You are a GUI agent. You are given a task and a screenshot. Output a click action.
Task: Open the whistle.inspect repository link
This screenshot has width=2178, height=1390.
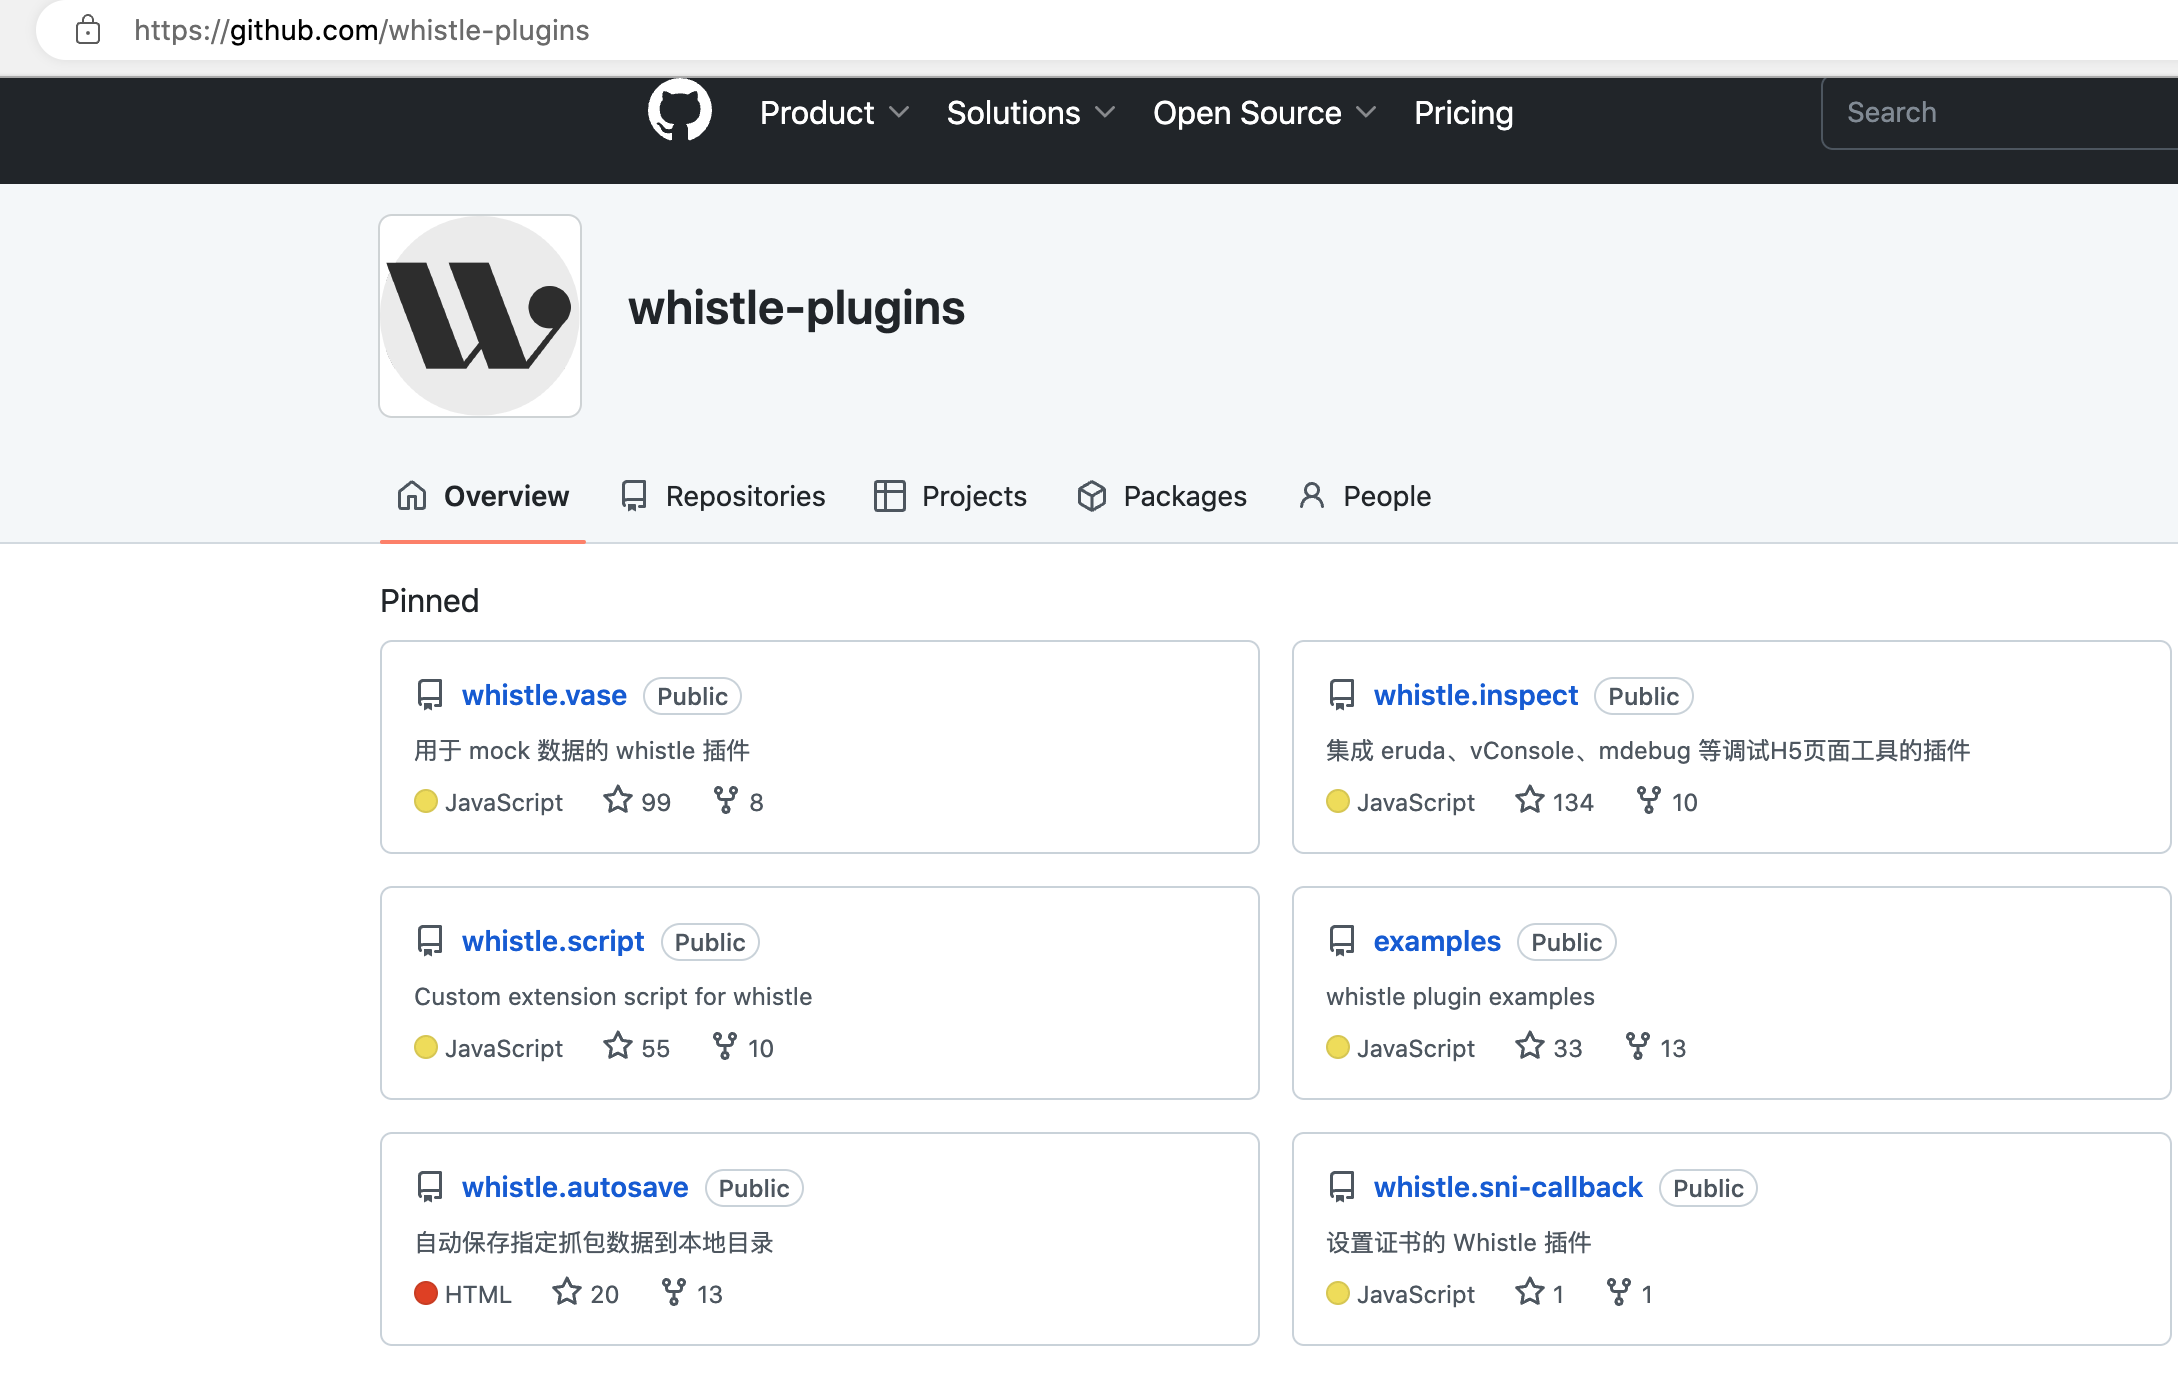[1476, 695]
